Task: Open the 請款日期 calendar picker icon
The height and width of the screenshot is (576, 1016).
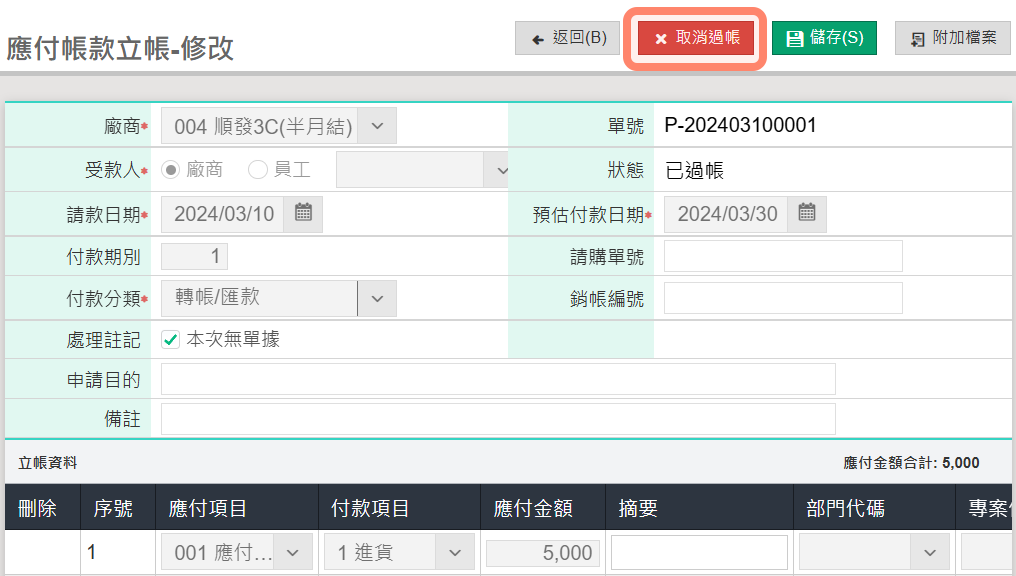Action: tap(303, 213)
